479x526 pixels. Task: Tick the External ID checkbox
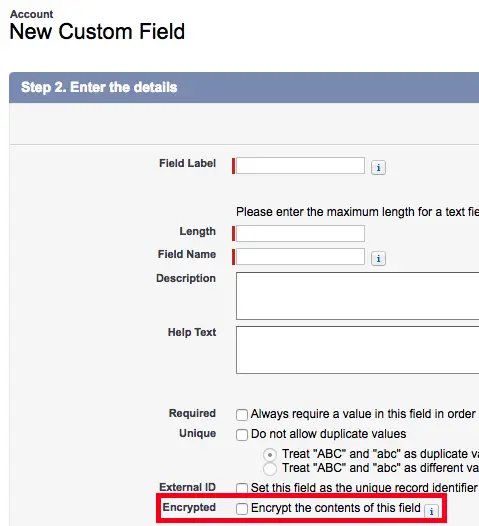pos(242,488)
